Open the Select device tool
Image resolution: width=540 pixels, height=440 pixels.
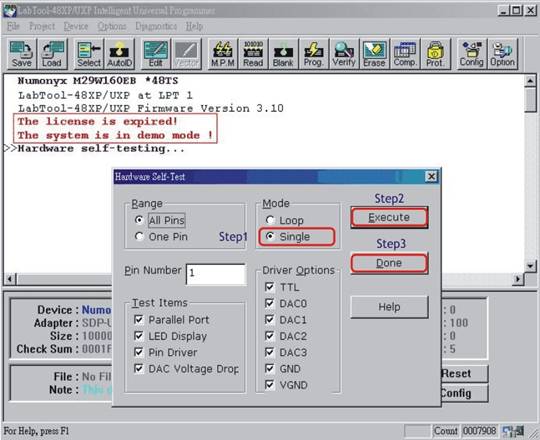[x=89, y=54]
